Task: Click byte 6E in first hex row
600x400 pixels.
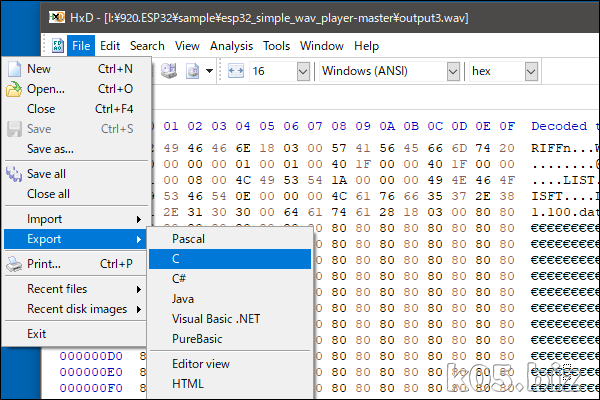Action: 243,148
